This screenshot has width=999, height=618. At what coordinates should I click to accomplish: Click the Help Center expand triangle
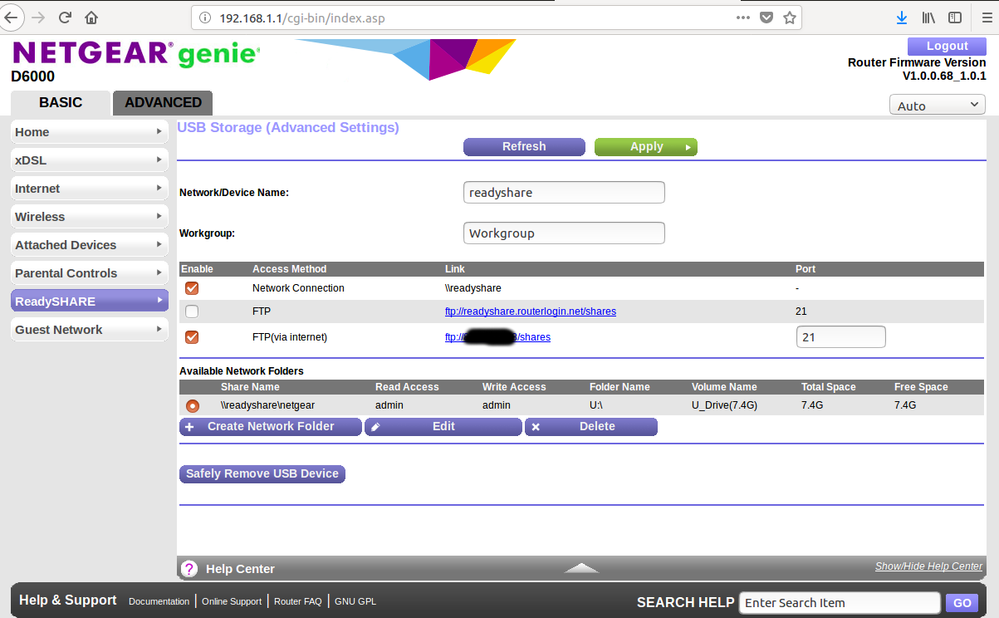581,568
